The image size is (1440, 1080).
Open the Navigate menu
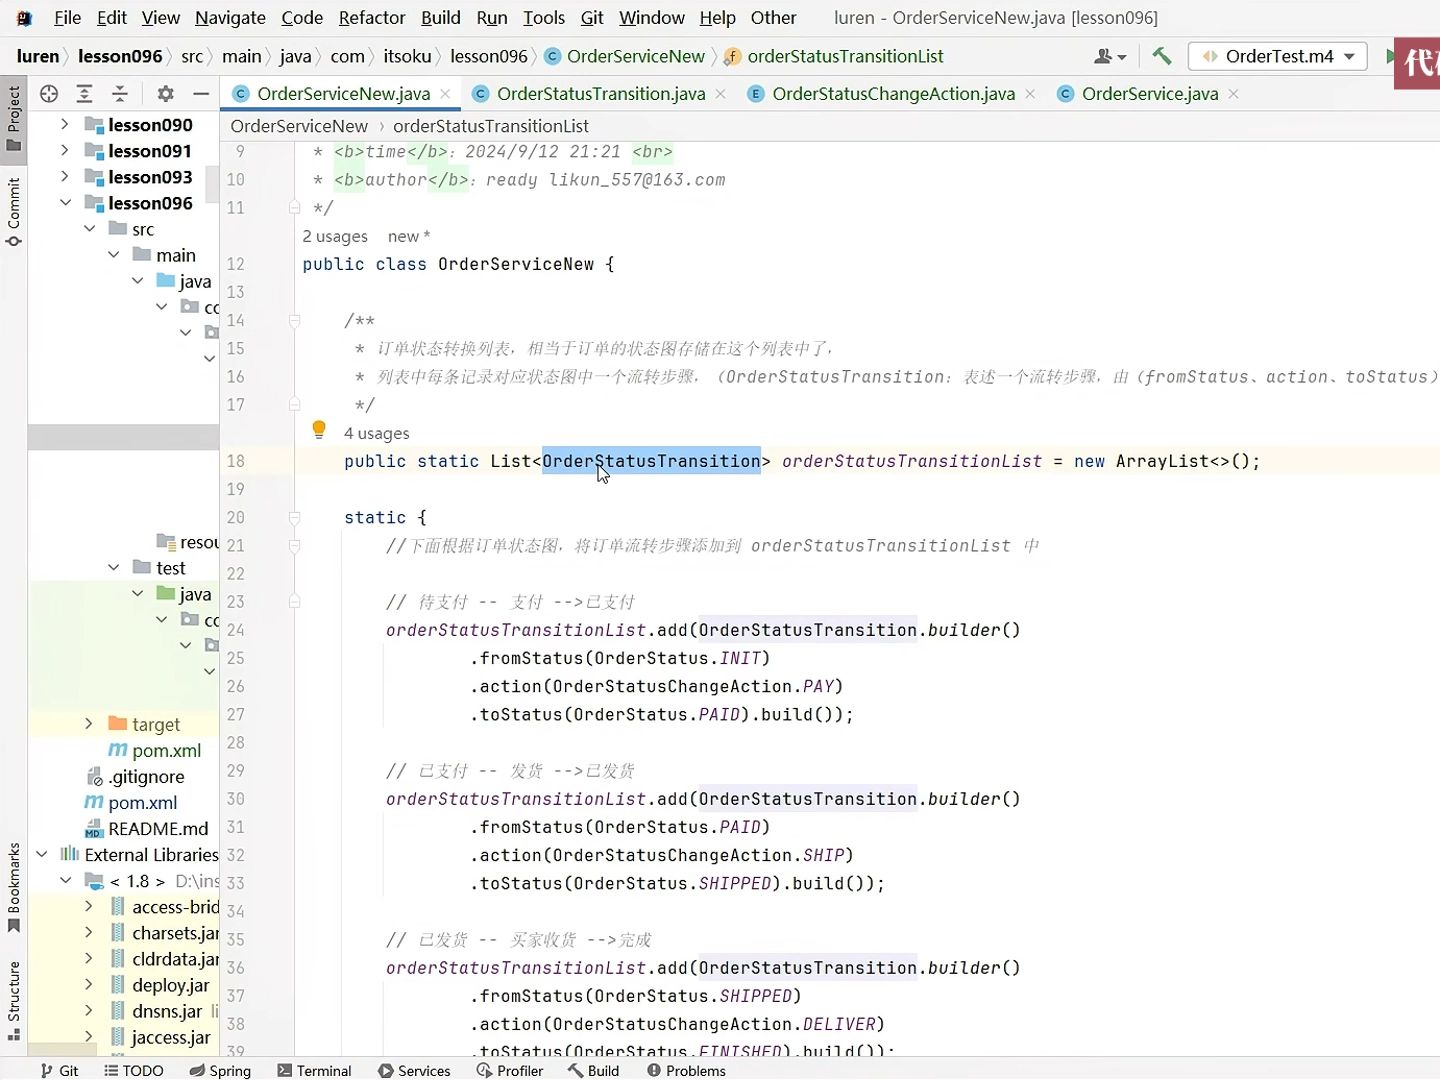(x=230, y=17)
